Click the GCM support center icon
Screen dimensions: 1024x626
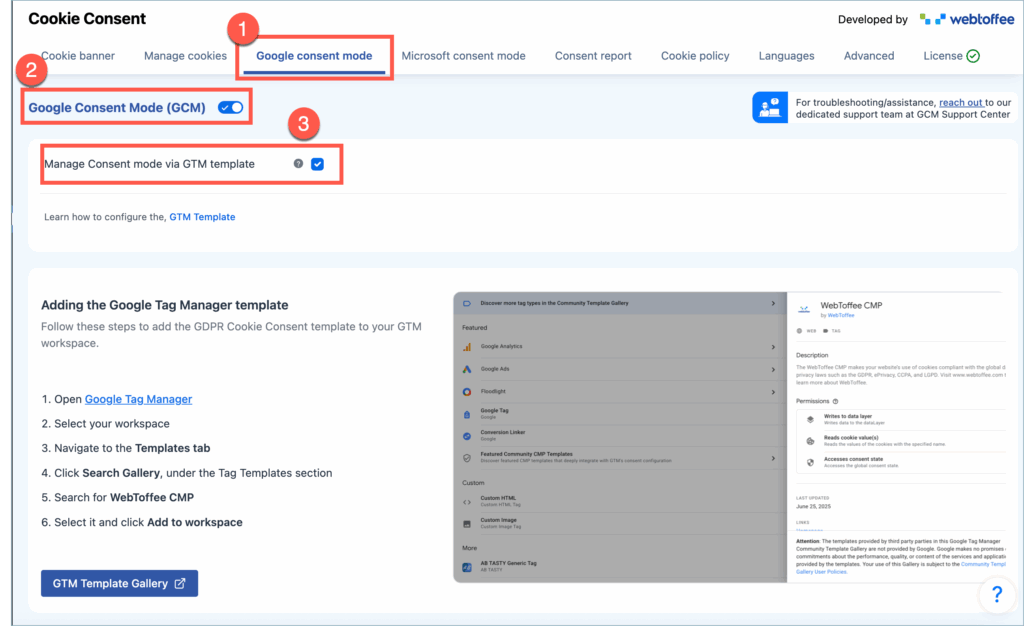pyautogui.click(x=770, y=107)
